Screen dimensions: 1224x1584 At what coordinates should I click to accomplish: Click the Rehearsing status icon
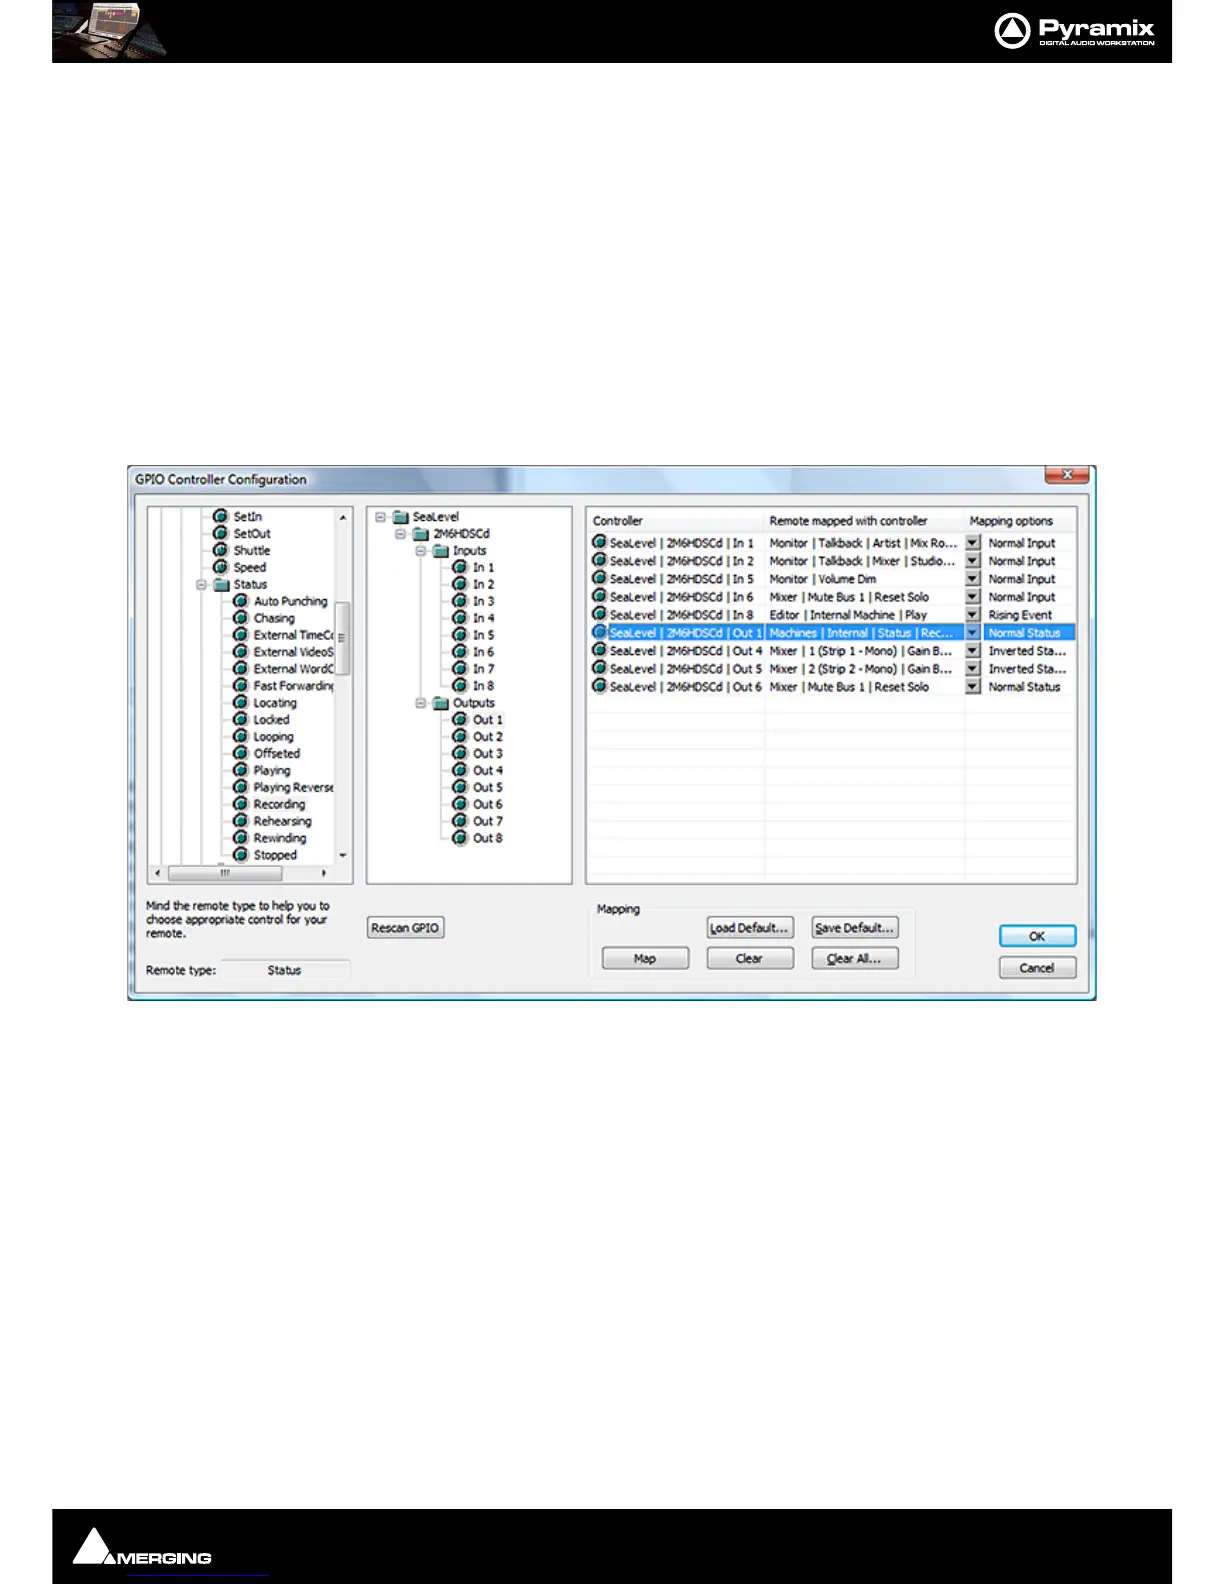click(x=241, y=821)
